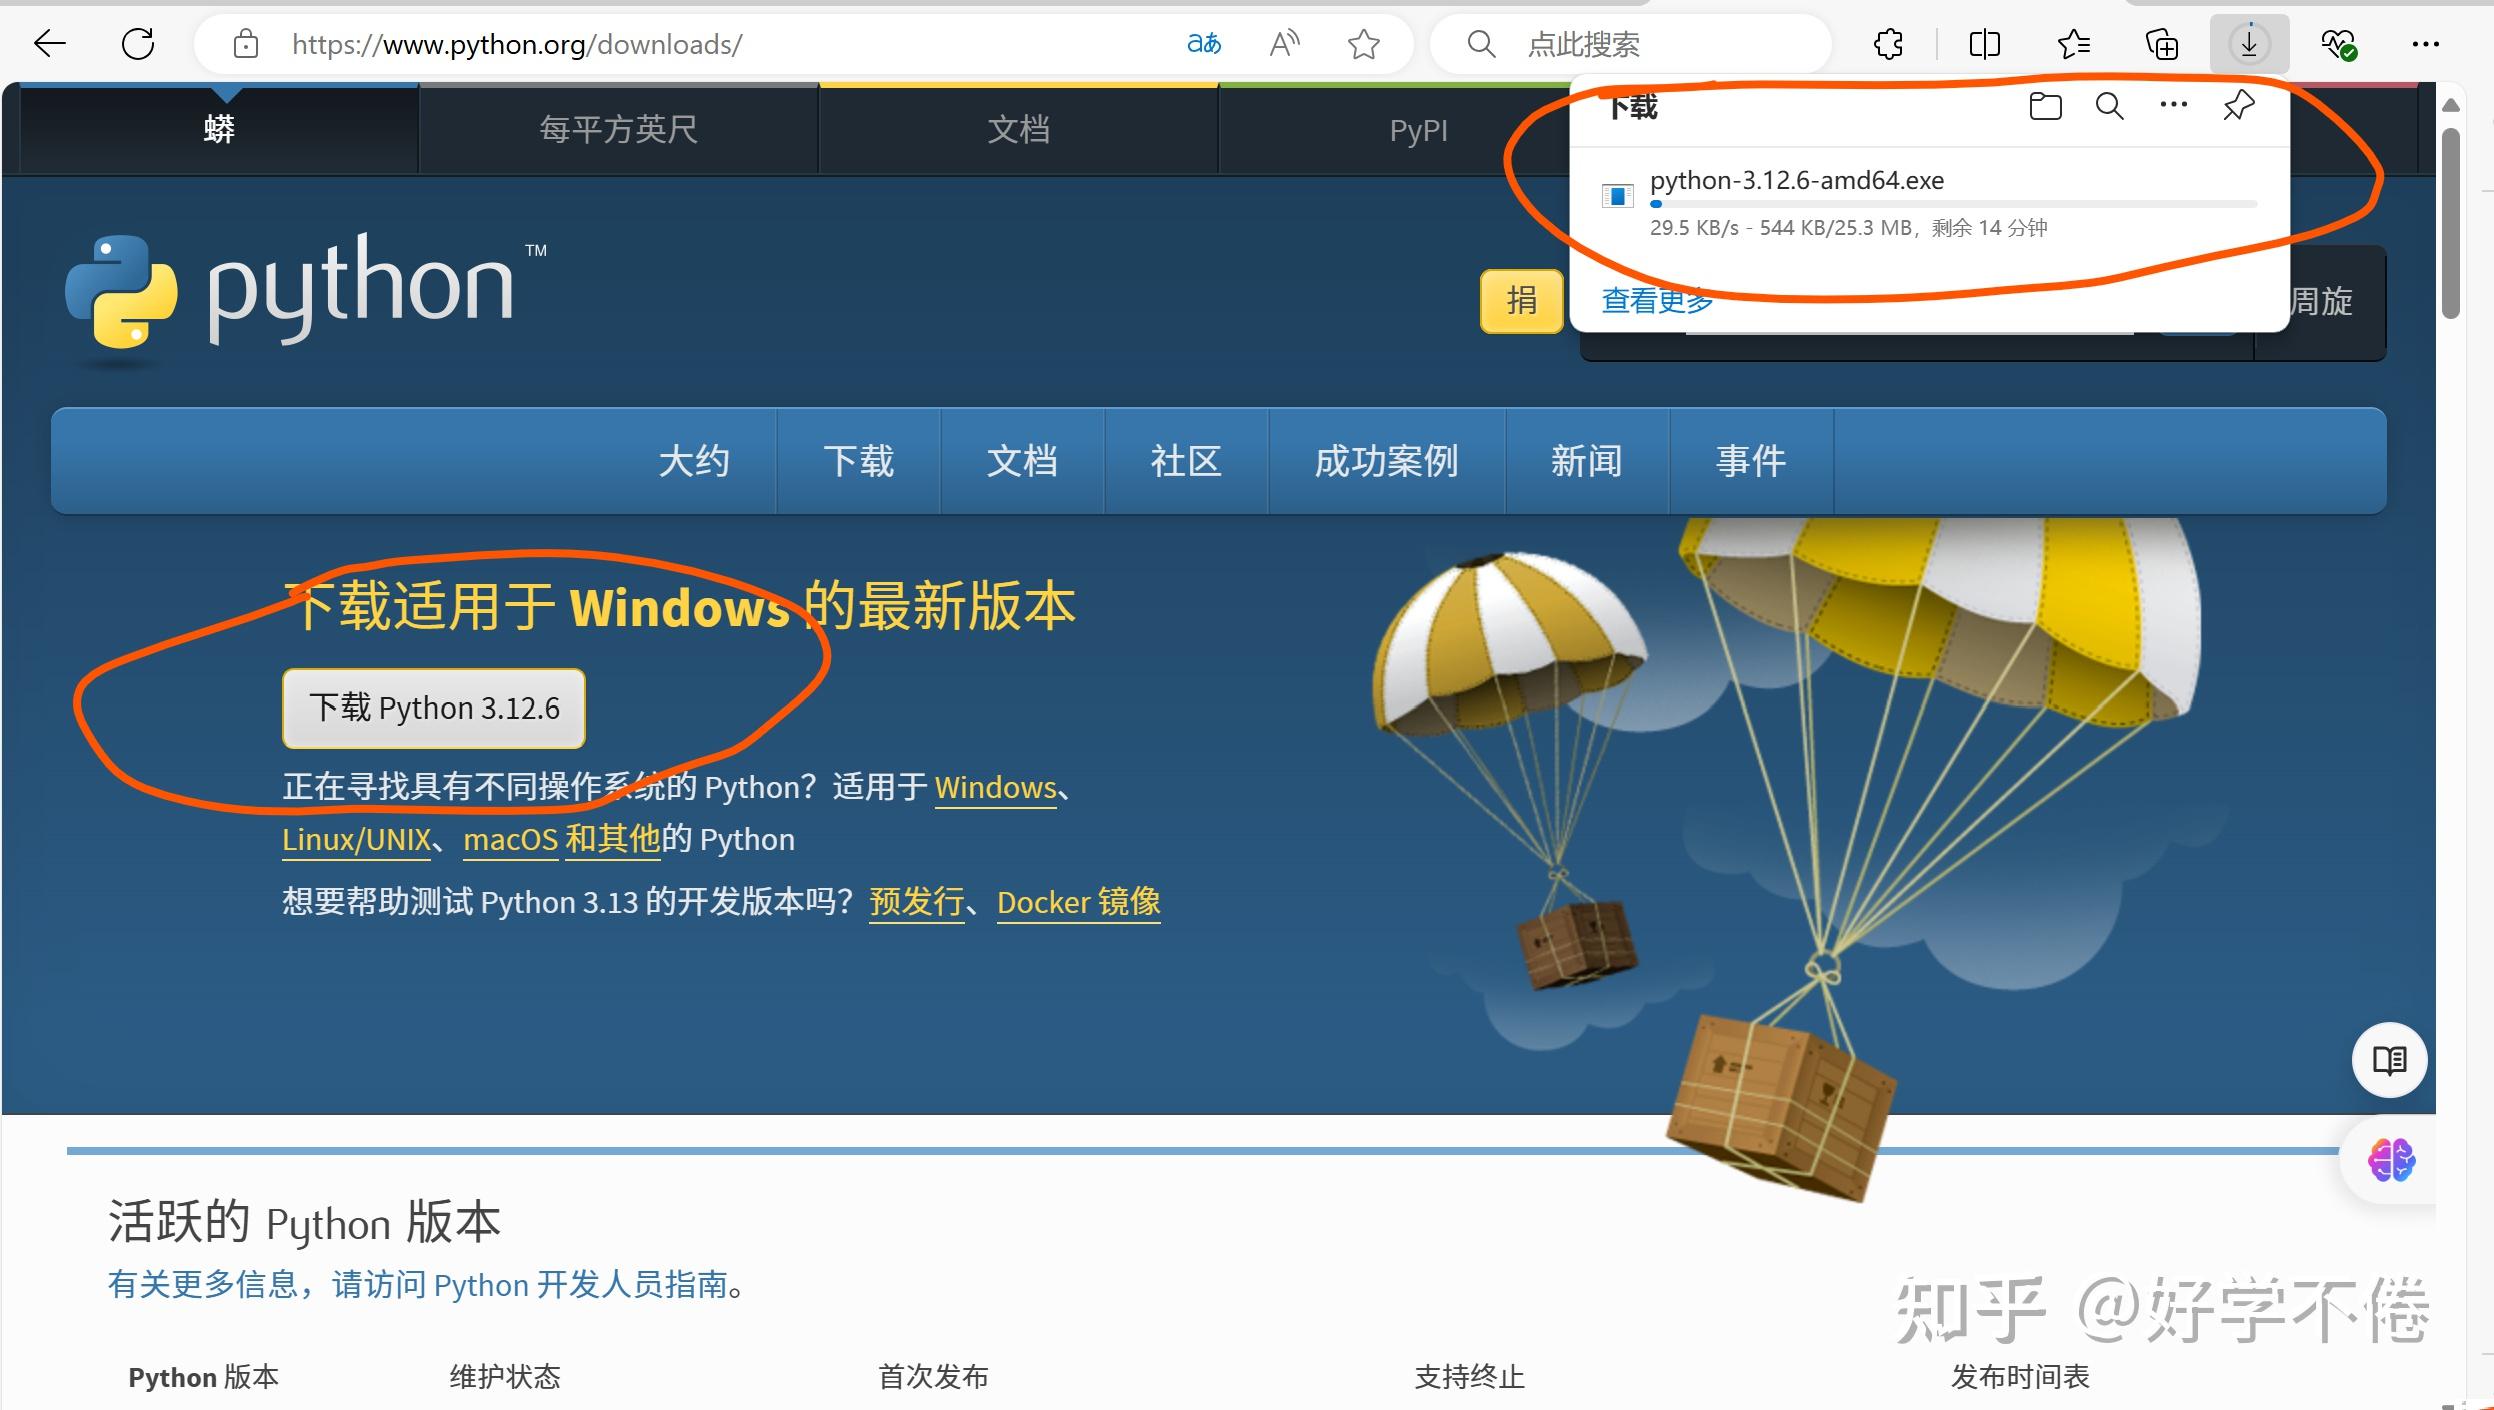This screenshot has width=2494, height=1410.
Task: Click the translate page icon
Action: pyautogui.click(x=1204, y=44)
